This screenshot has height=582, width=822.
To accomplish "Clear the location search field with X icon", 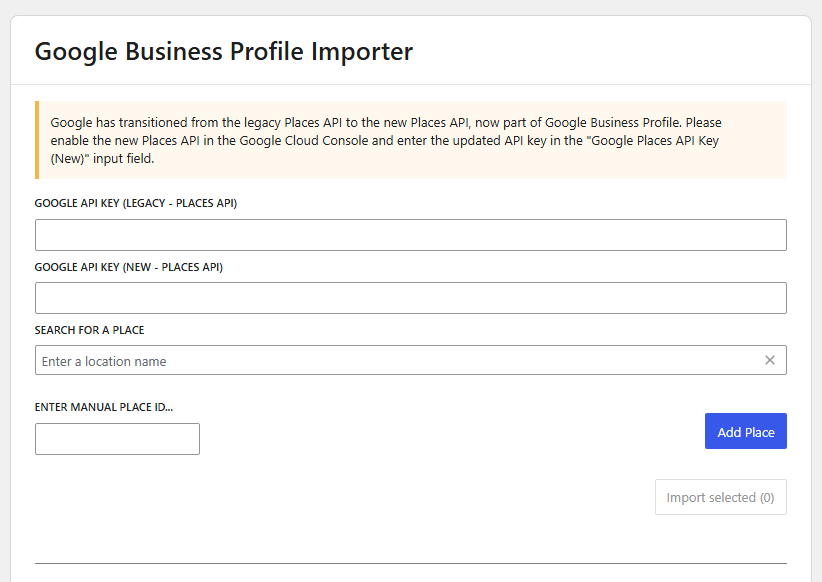I will coord(769,360).
